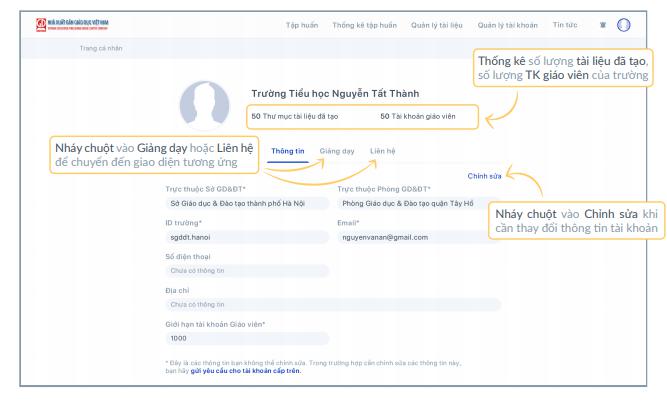The image size is (667, 401).
Task: Click the Chỉnh sửa link
Action: (x=485, y=176)
